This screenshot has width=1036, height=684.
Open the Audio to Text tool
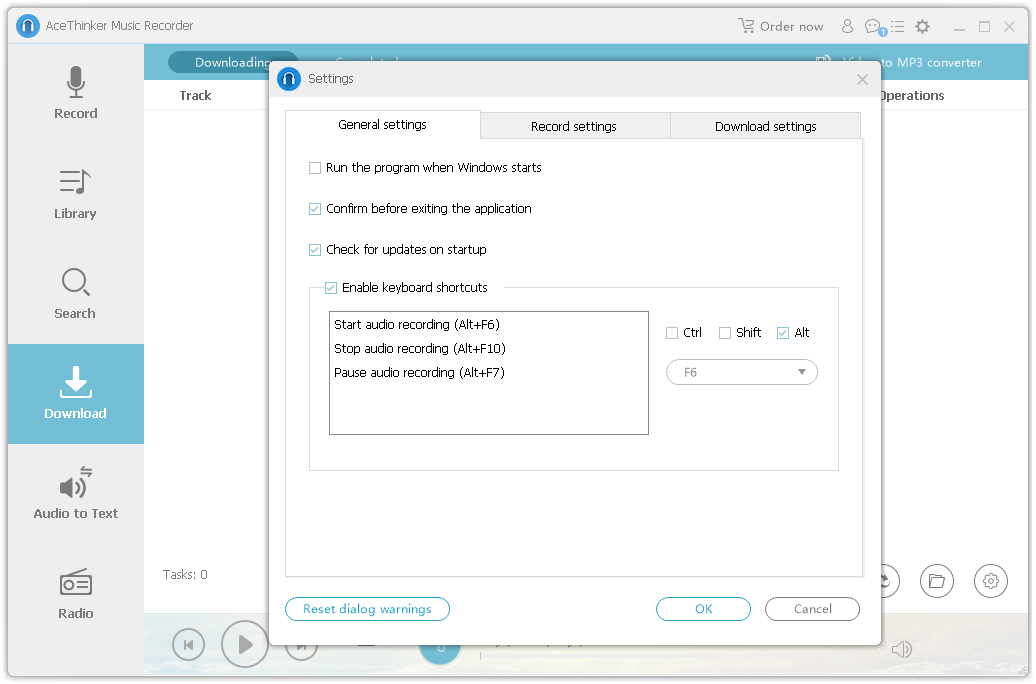click(x=75, y=493)
